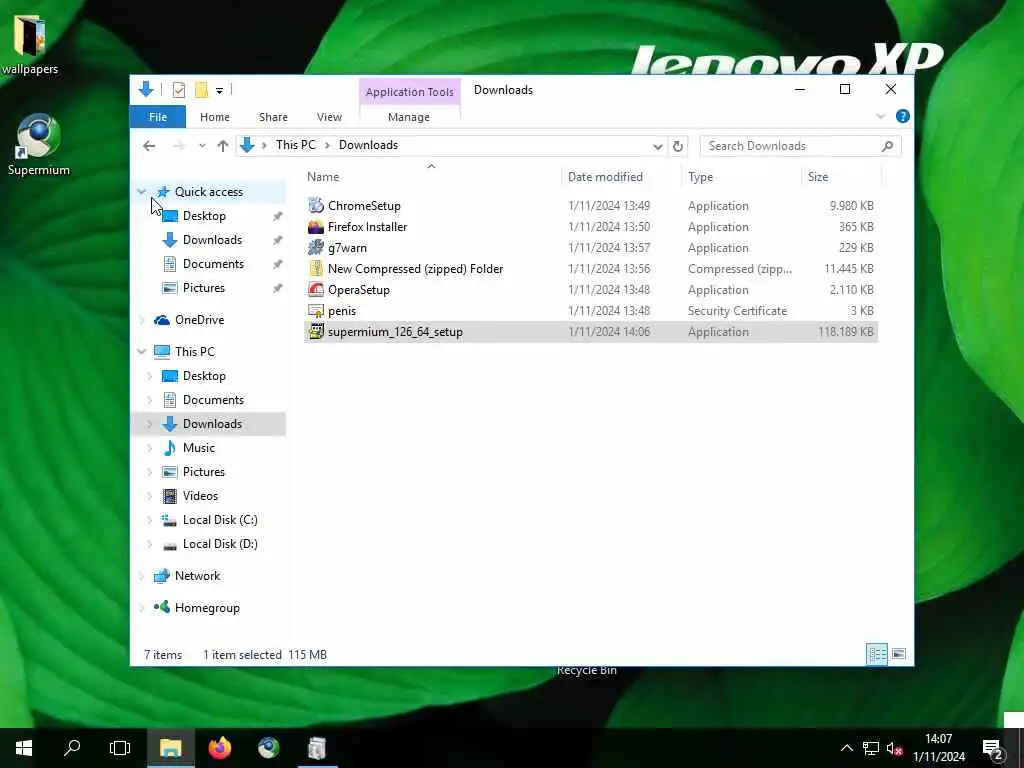Select the Firefox Installer file icon

pos(316,227)
